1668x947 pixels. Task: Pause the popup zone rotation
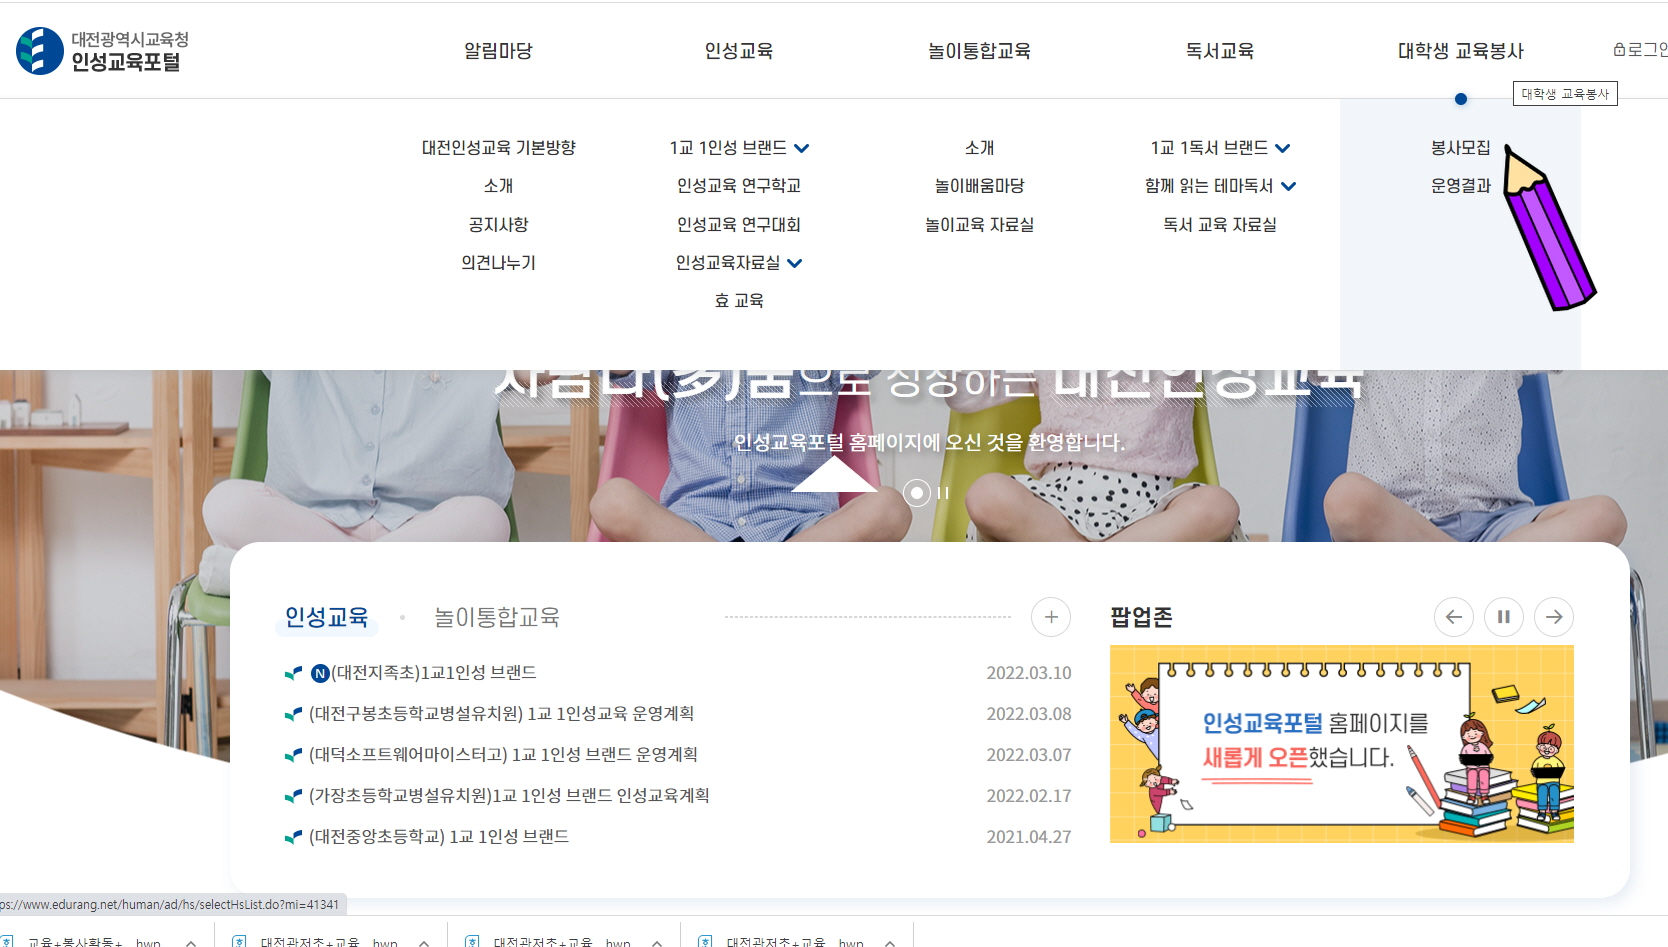(x=1503, y=617)
